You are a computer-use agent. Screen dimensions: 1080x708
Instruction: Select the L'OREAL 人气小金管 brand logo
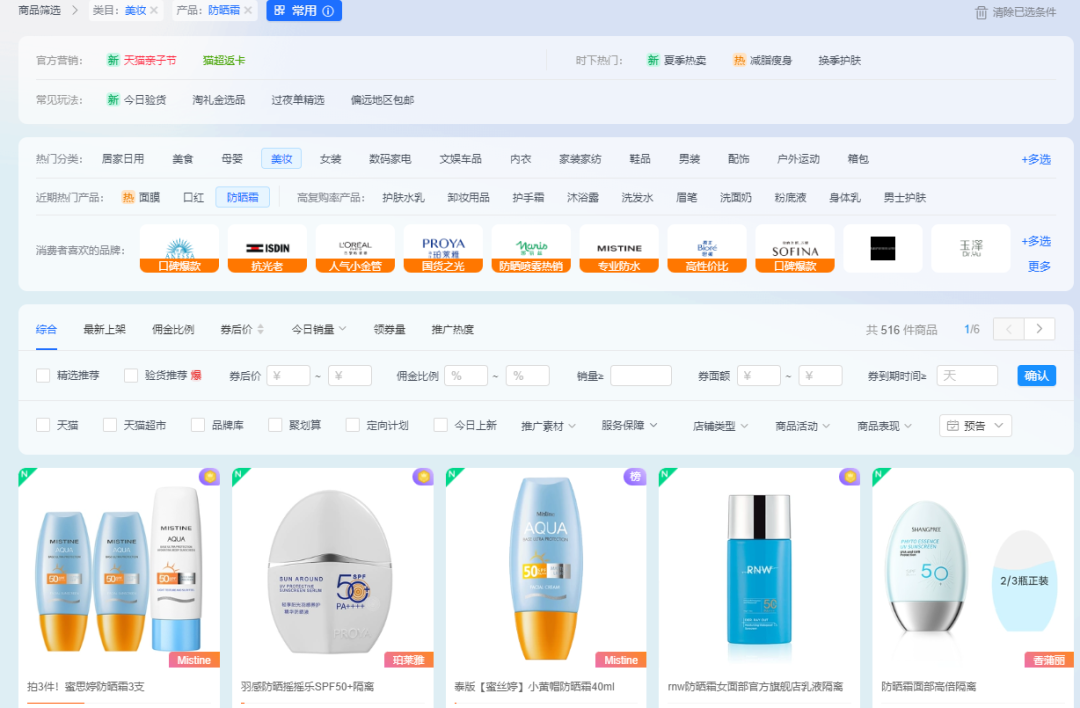coord(355,248)
